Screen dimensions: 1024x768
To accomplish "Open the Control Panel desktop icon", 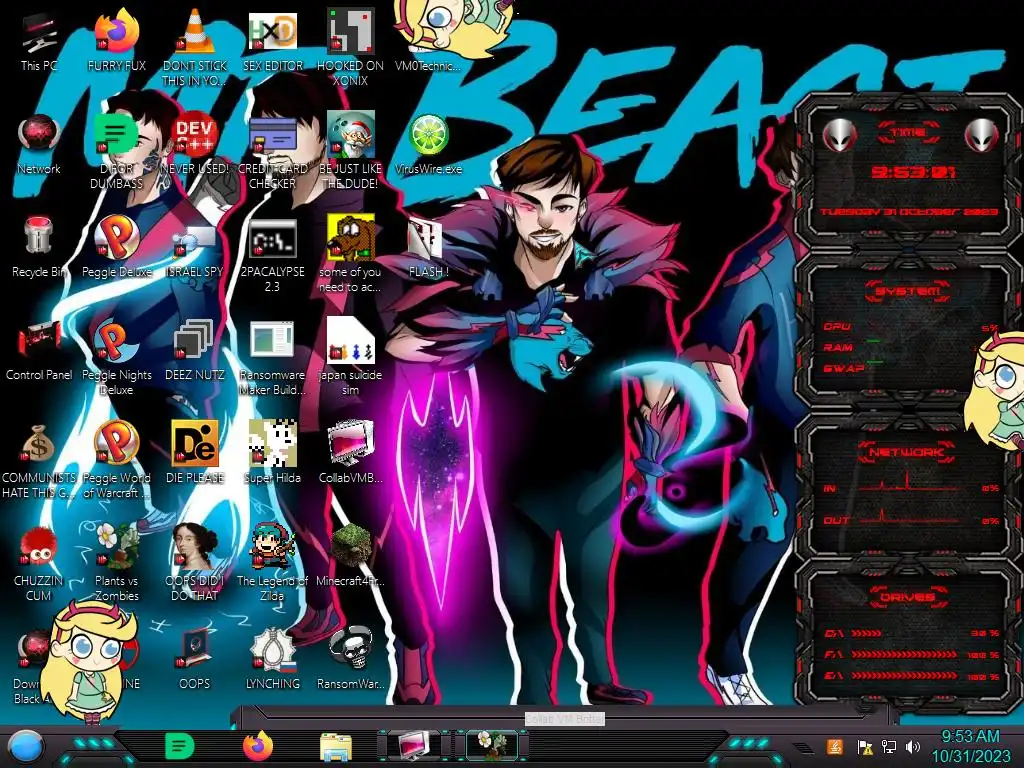I will click(x=39, y=351).
